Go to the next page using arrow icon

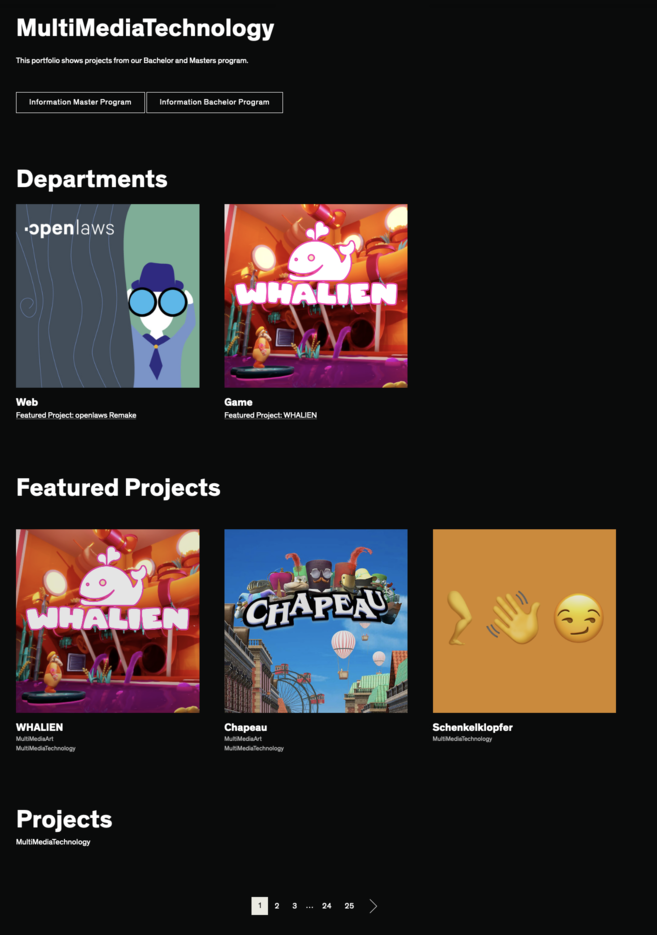(373, 906)
